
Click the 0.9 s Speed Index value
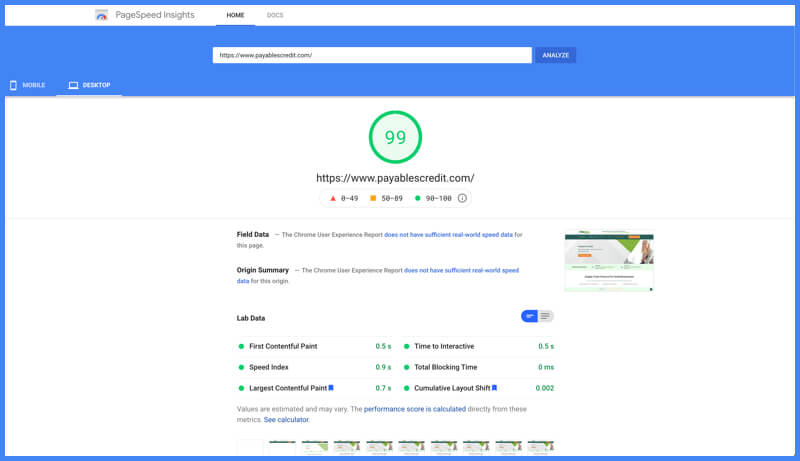383,367
